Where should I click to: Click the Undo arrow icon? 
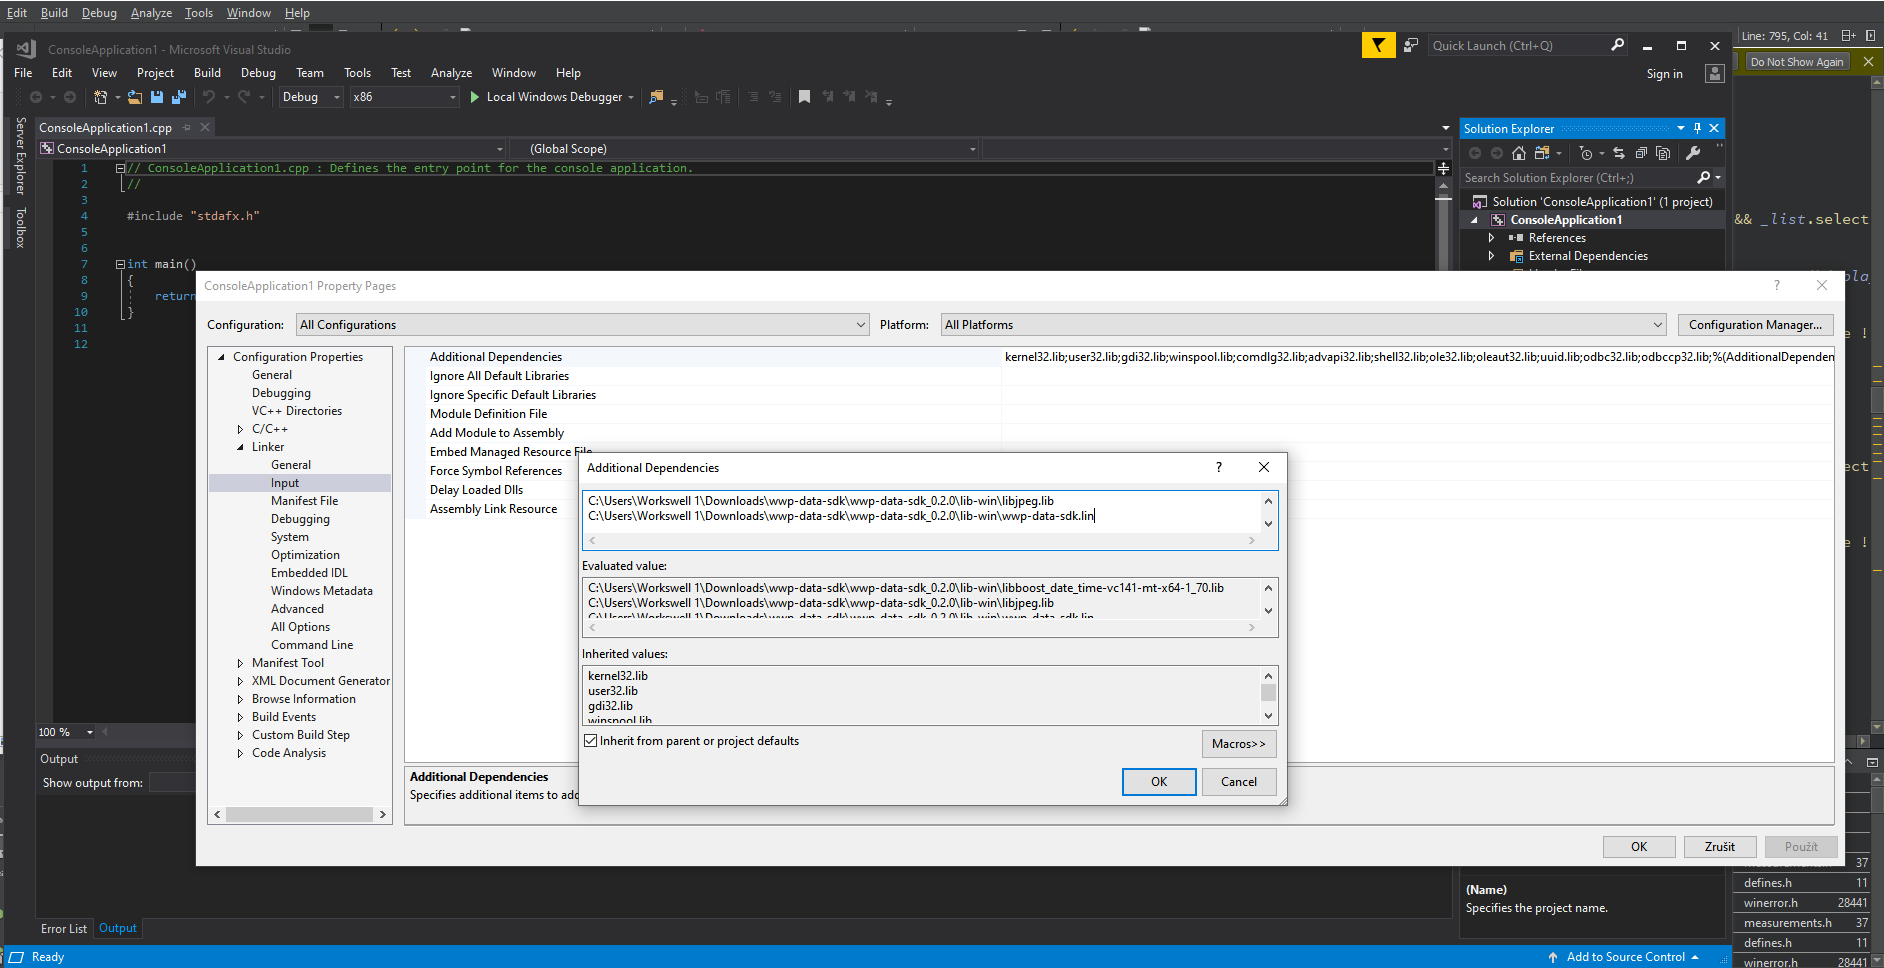[x=209, y=97]
